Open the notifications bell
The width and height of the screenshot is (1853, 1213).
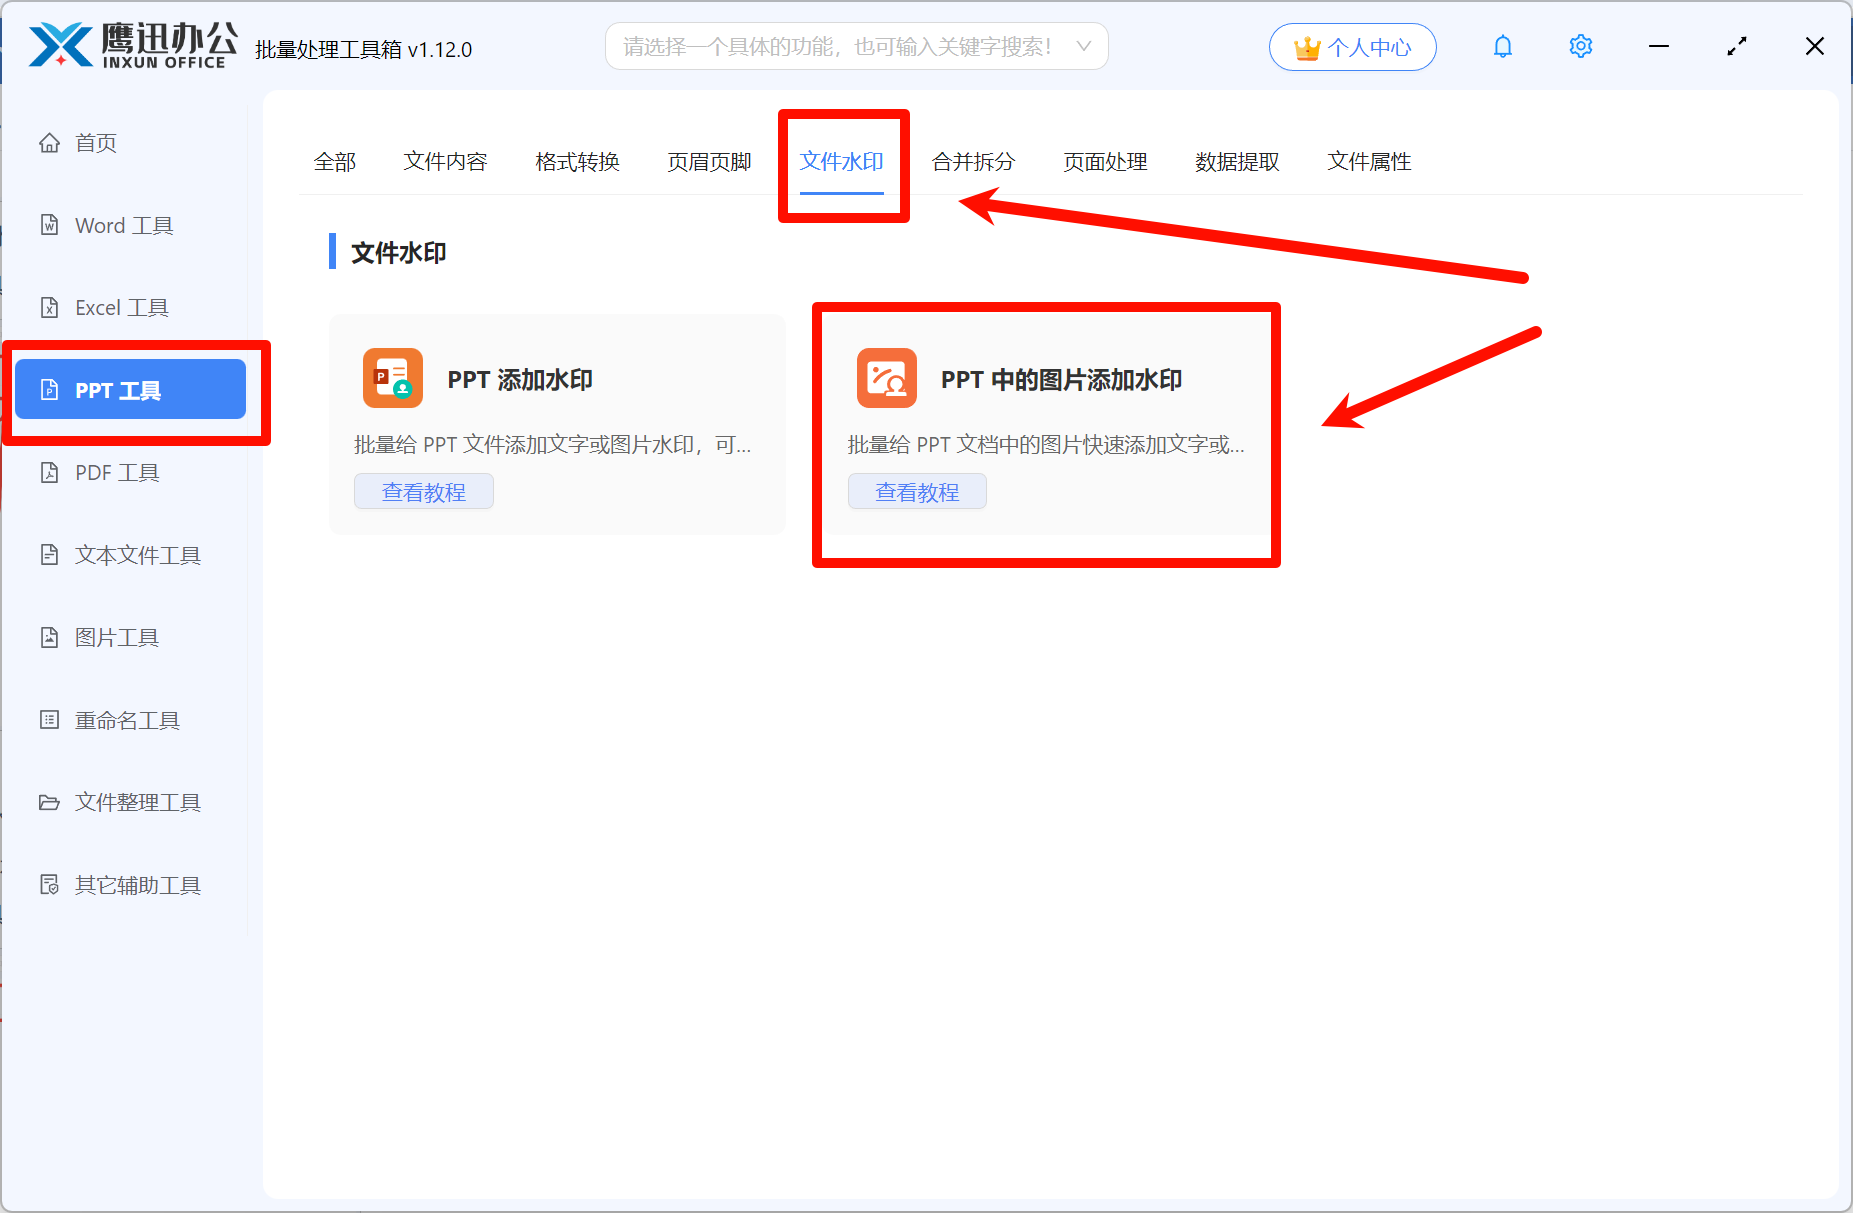coord(1503,46)
